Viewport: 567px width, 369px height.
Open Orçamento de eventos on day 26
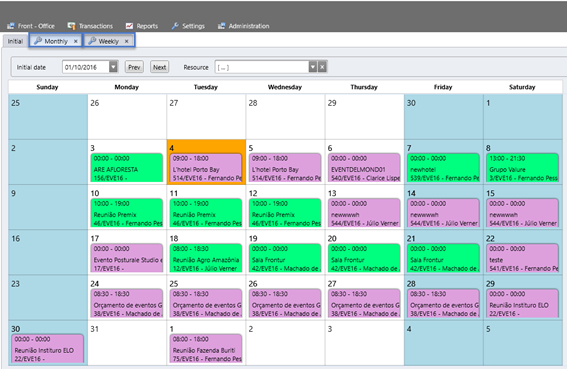(285, 303)
